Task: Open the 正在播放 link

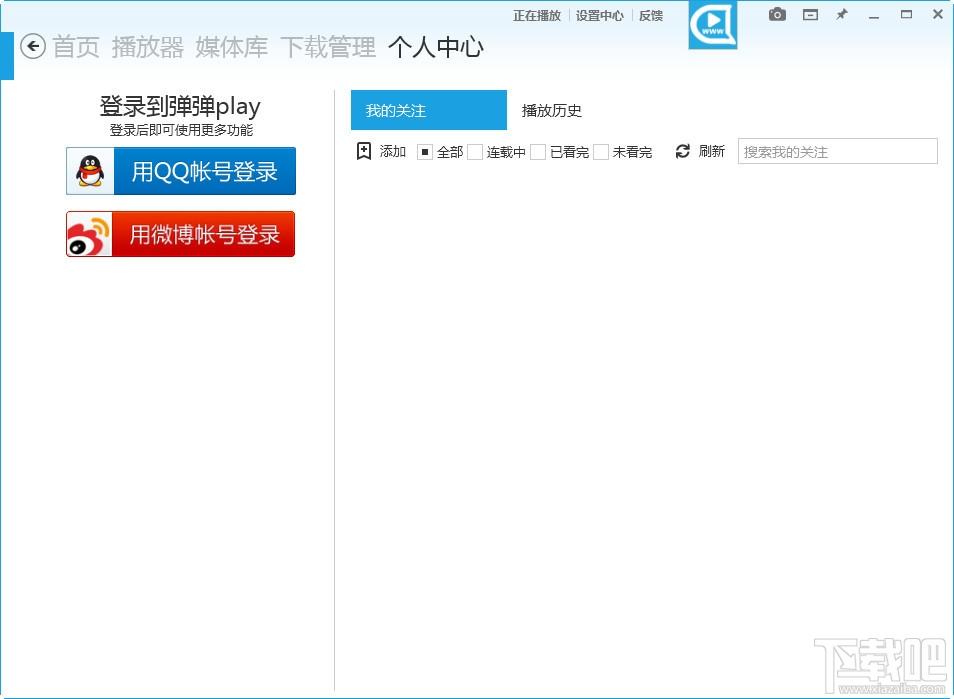Action: click(x=537, y=16)
